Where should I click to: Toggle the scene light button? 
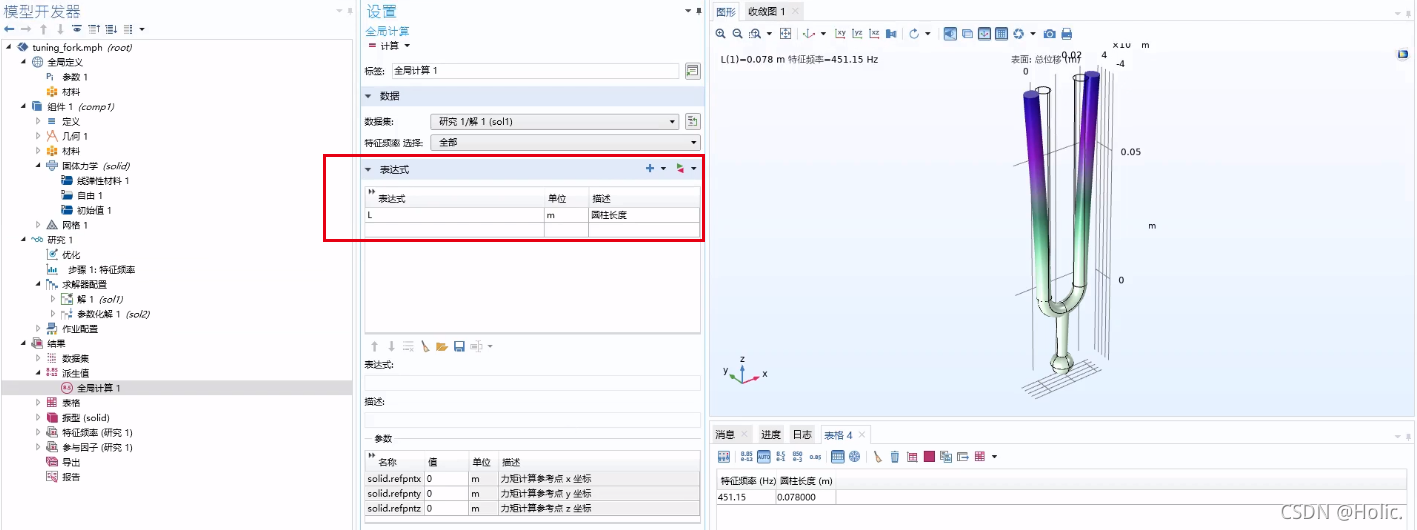(950, 33)
